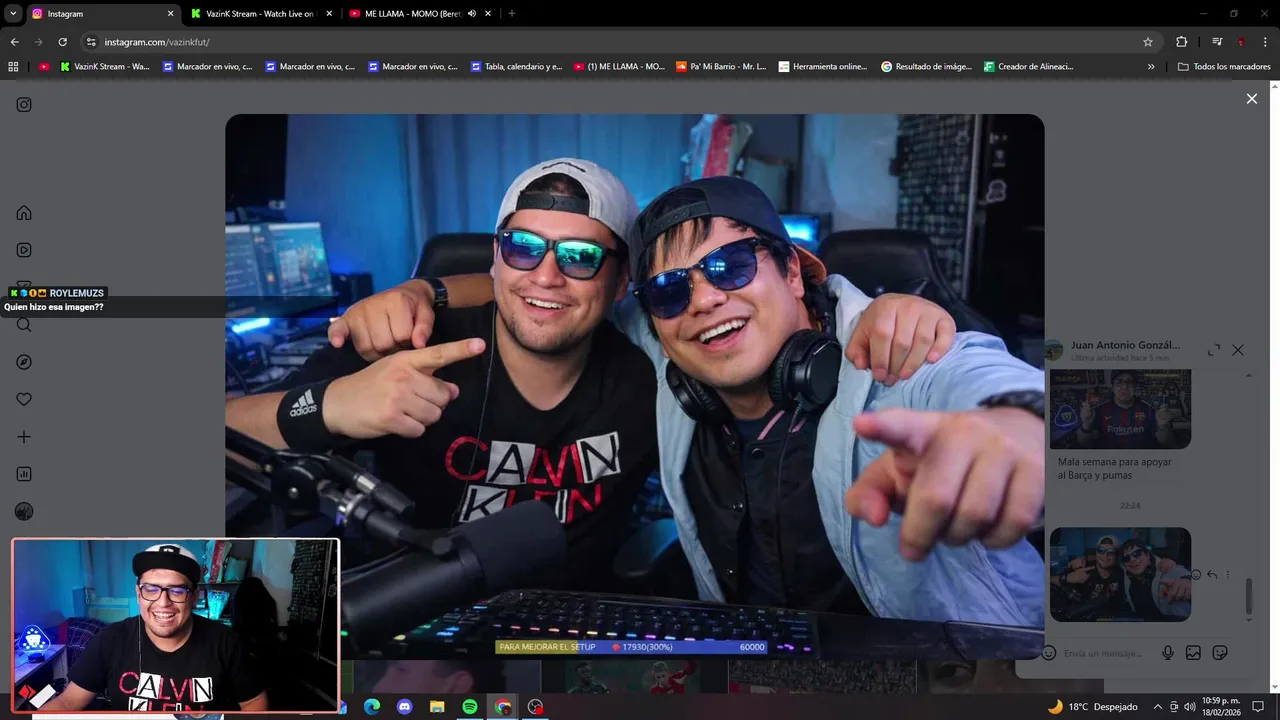Viewport: 1280px width, 720px height.
Task: Open more options on last photo message
Action: (x=1228, y=575)
